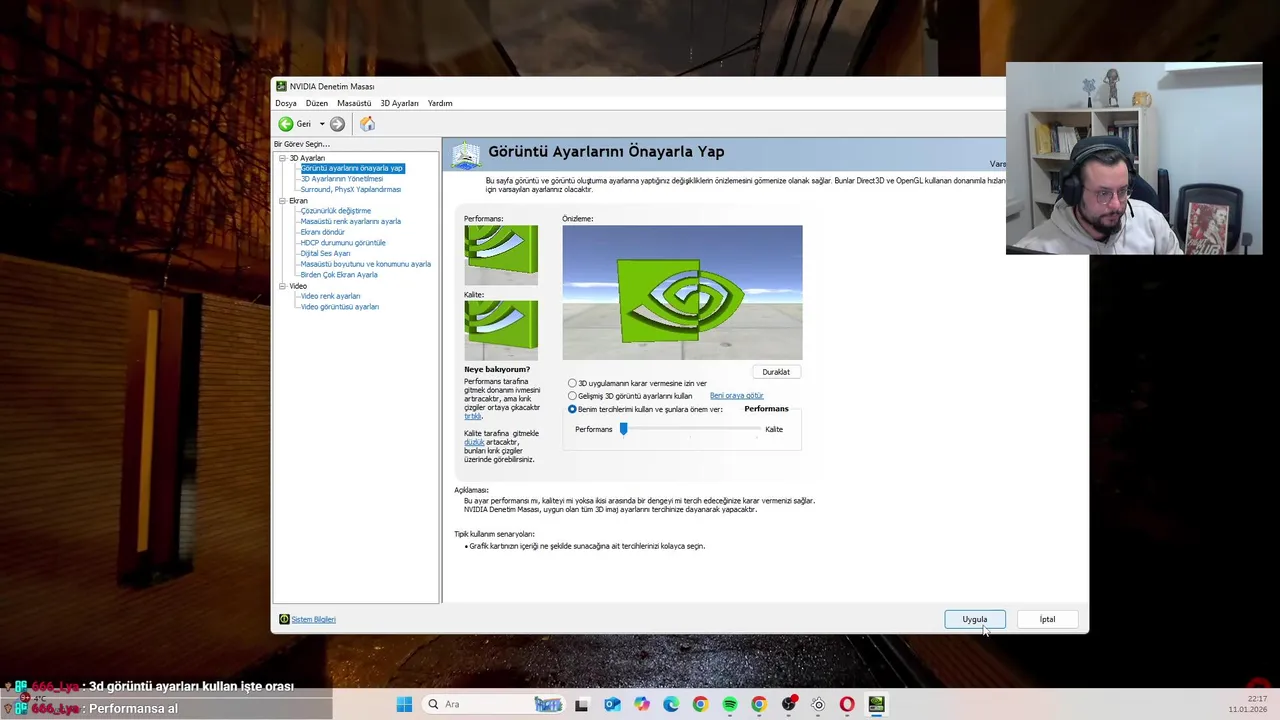Viewport: 1280px width, 720px height.
Task: Go back with the green Geri arrow
Action: click(x=286, y=124)
